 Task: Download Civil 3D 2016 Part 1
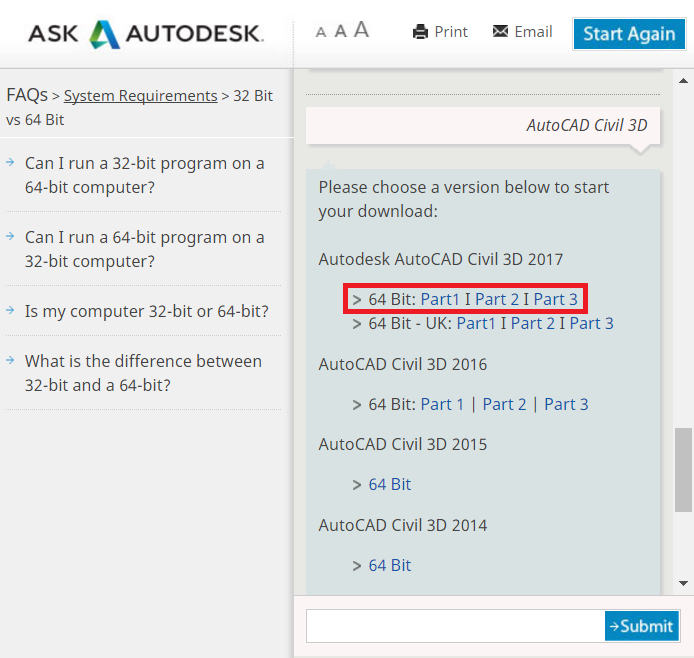coord(442,404)
